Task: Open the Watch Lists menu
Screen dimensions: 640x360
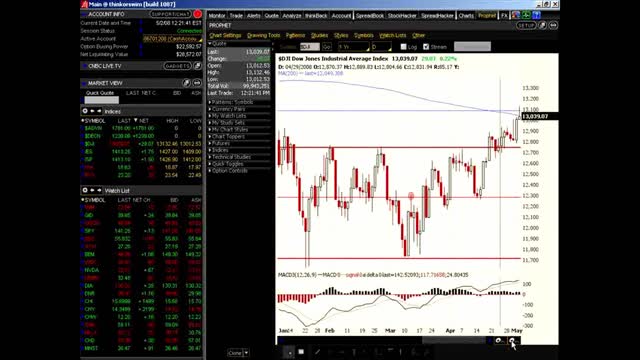Action: 393,36
